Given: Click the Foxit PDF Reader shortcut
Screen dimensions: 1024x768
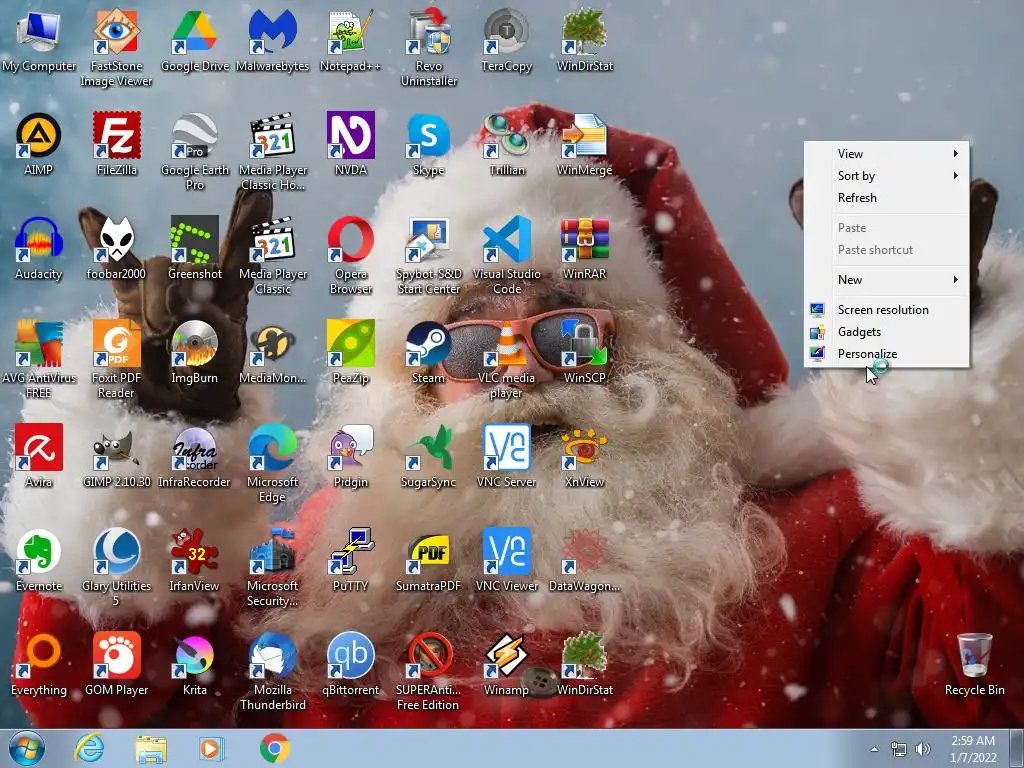Looking at the screenshot, I should pos(116,360).
